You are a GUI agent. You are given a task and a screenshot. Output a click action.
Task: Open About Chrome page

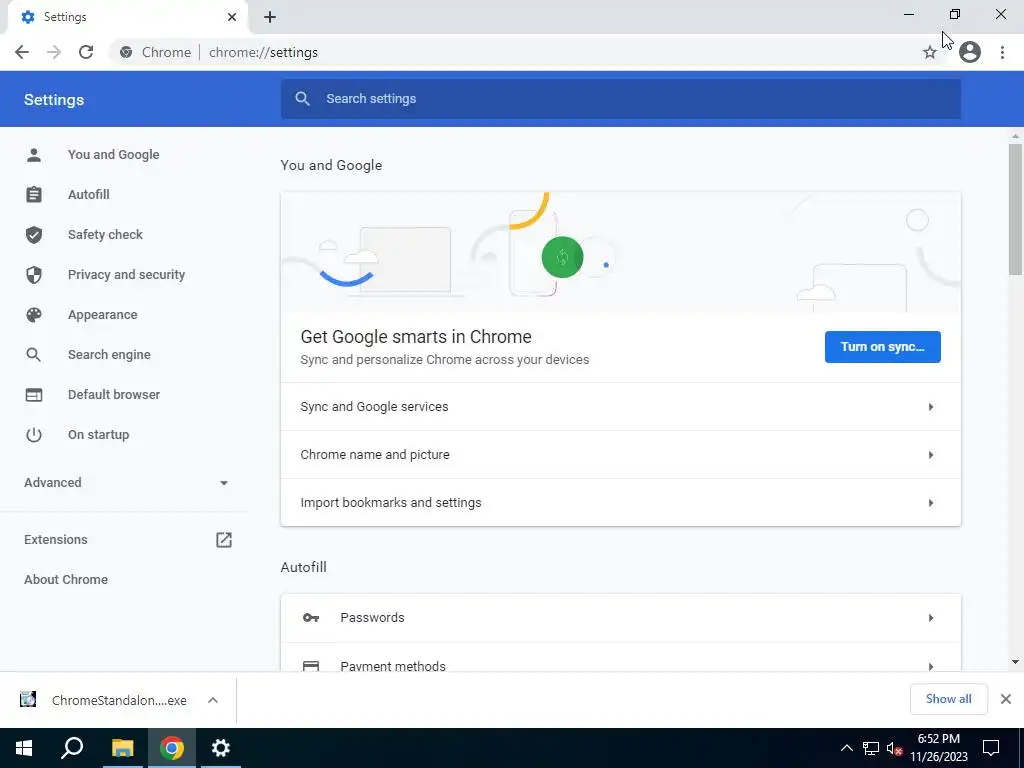point(66,580)
